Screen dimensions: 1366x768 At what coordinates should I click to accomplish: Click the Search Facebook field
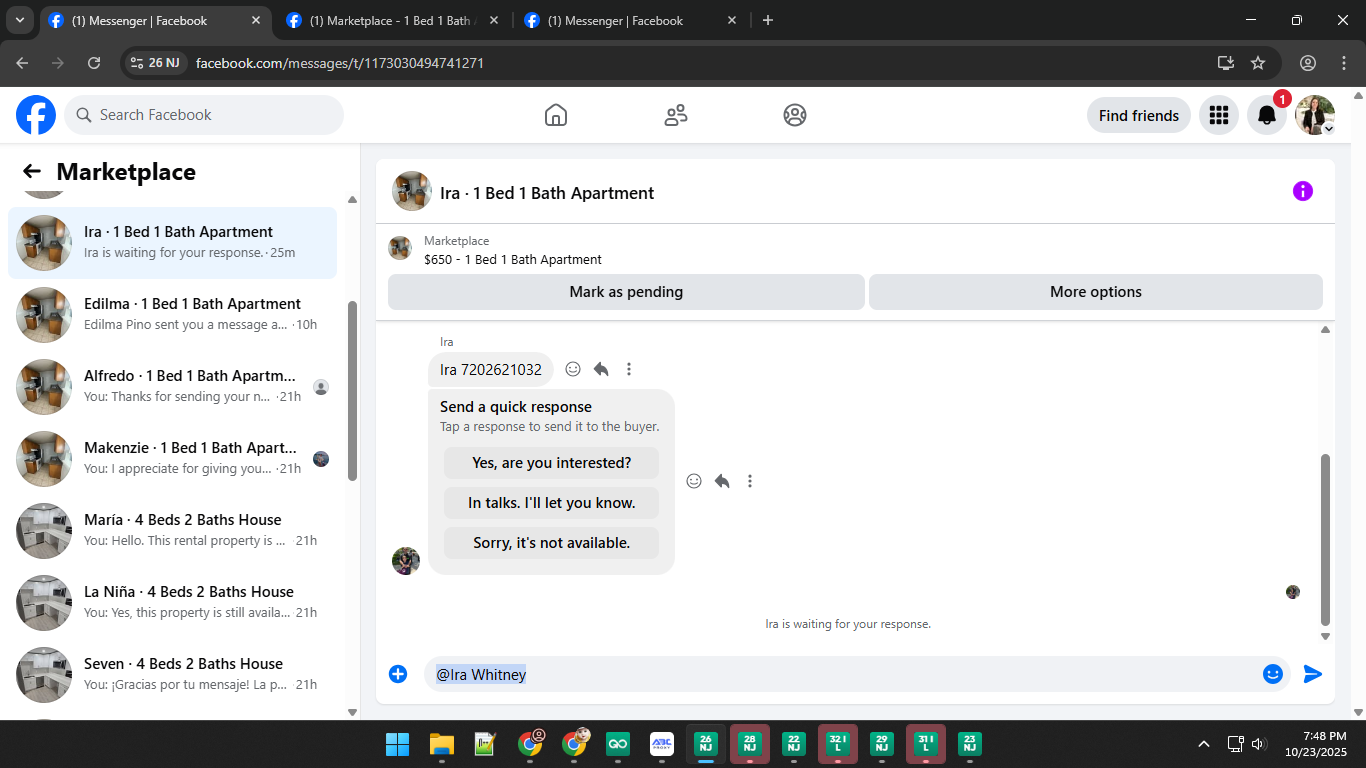[204, 115]
